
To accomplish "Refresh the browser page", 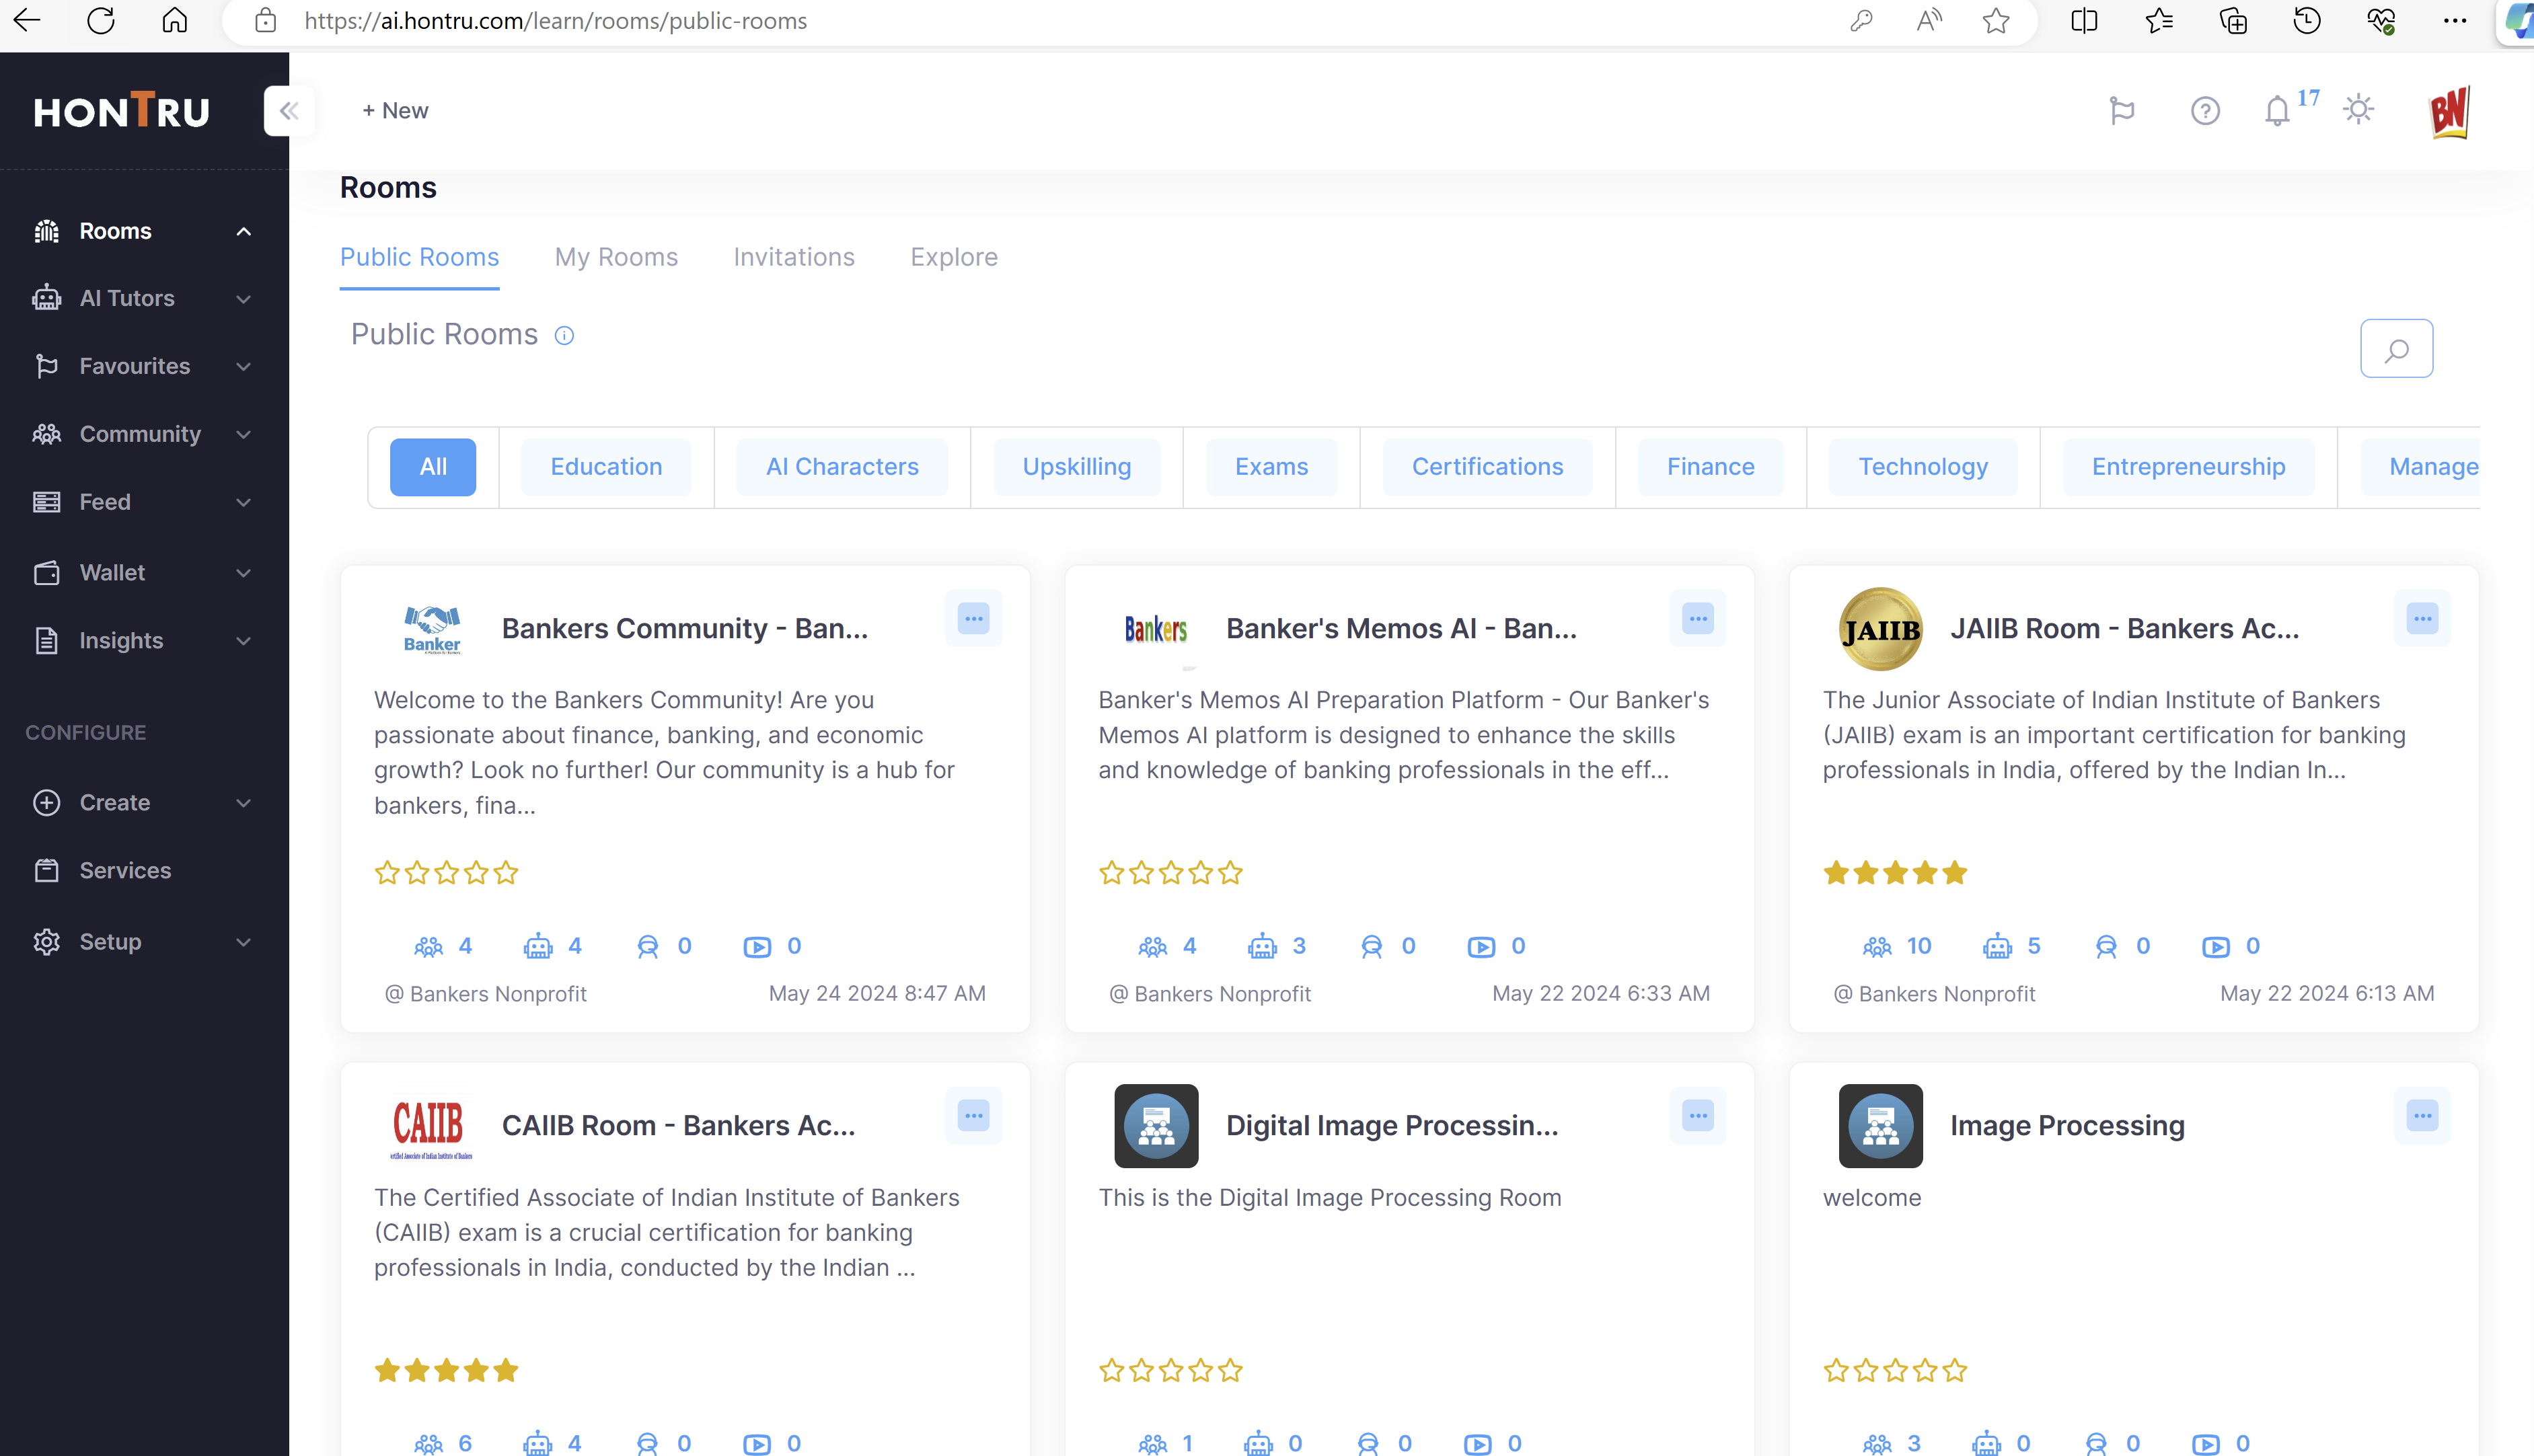I will coord(101,21).
